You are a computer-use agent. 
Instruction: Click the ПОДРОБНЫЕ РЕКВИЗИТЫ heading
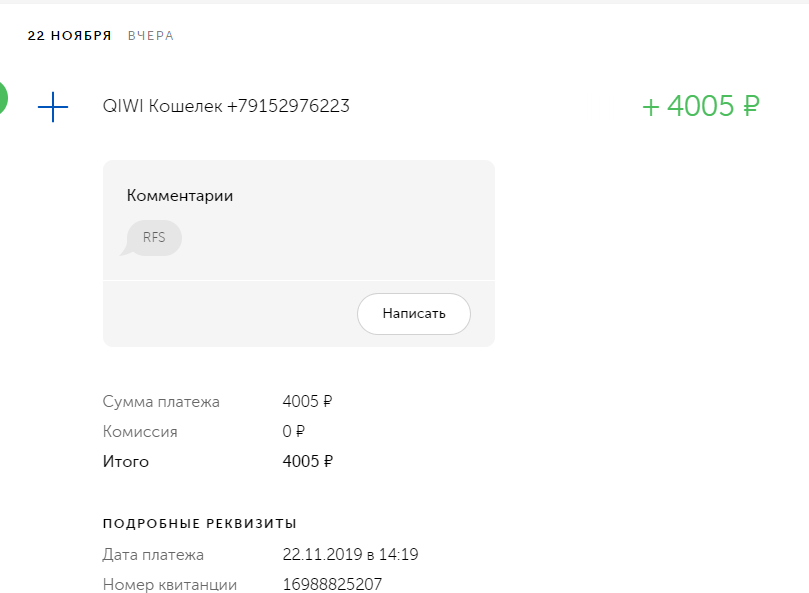coord(200,524)
